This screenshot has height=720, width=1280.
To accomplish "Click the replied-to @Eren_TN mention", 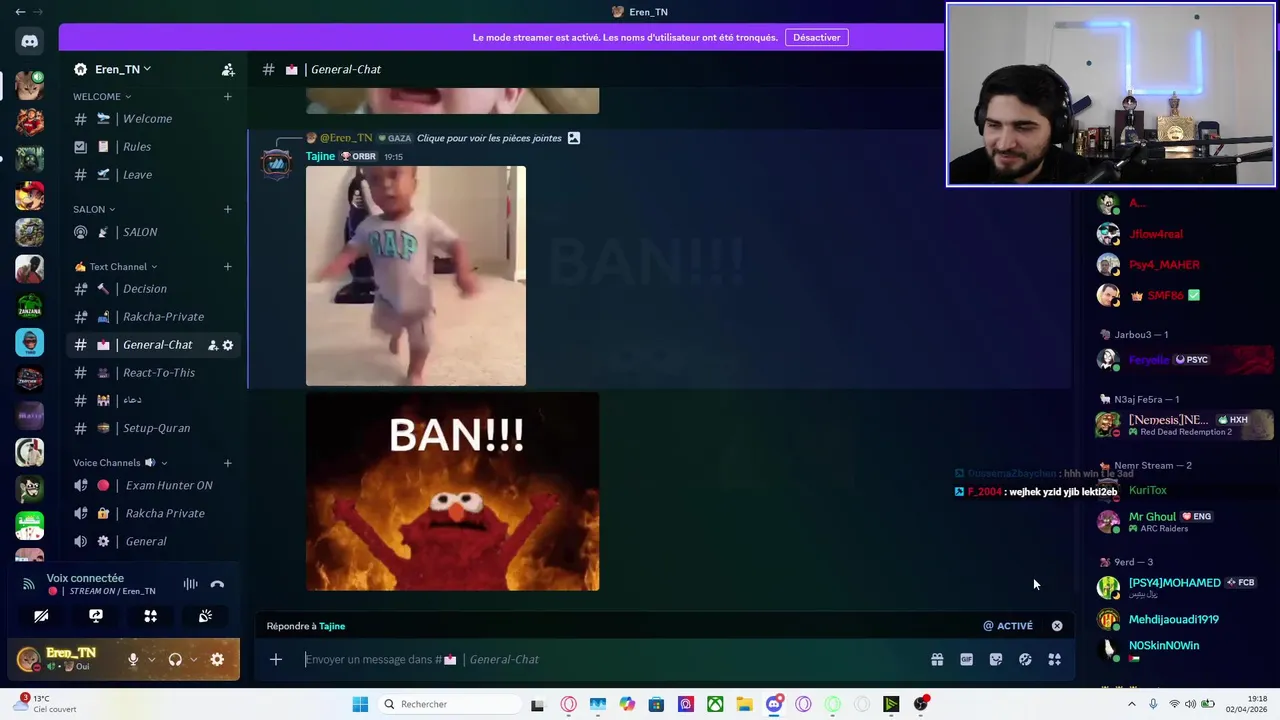I will [x=346, y=138].
